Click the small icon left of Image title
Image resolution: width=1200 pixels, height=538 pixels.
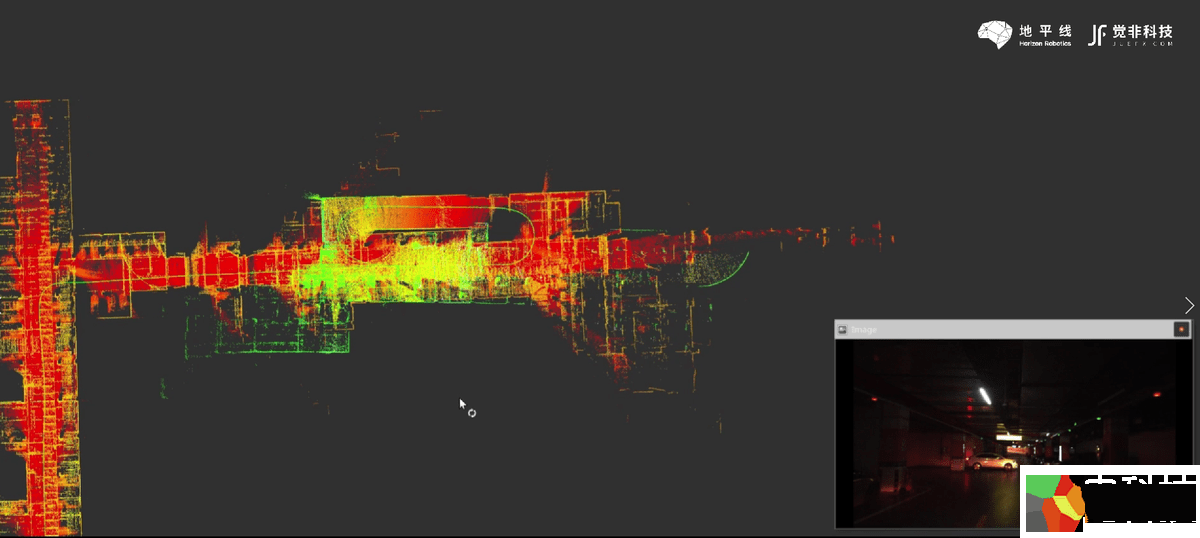coord(842,329)
